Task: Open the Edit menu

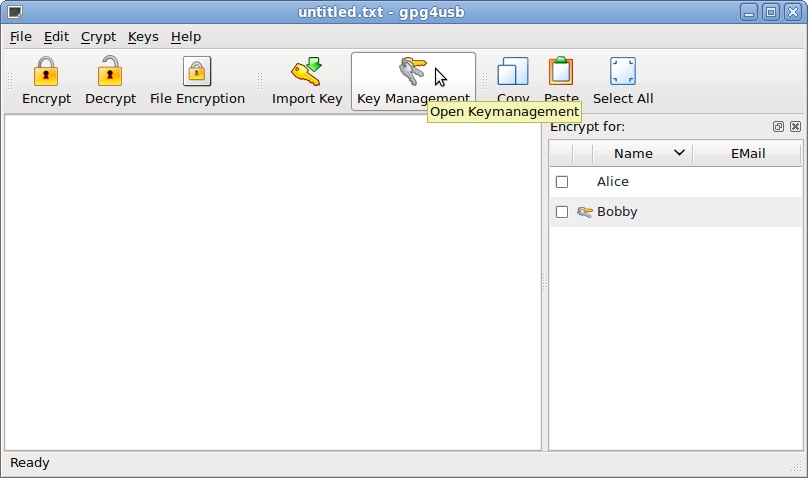Action: (56, 37)
